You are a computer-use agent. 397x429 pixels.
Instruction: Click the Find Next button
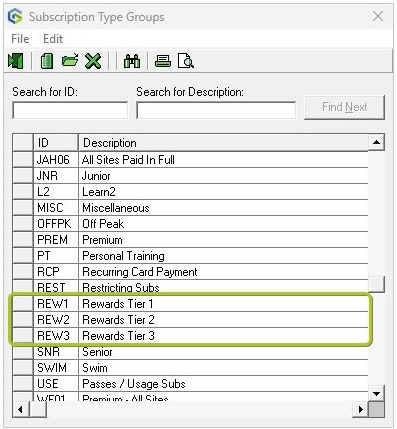[x=344, y=107]
